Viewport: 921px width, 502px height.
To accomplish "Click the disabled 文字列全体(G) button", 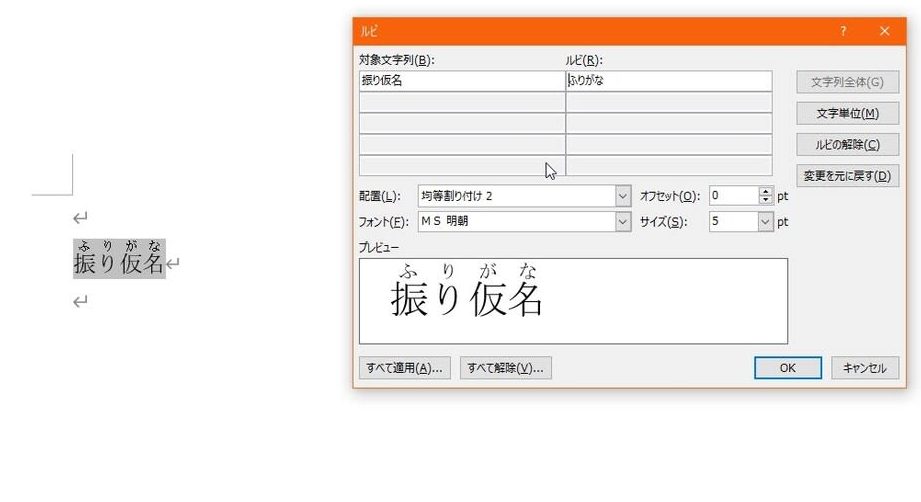I will pyautogui.click(x=848, y=82).
